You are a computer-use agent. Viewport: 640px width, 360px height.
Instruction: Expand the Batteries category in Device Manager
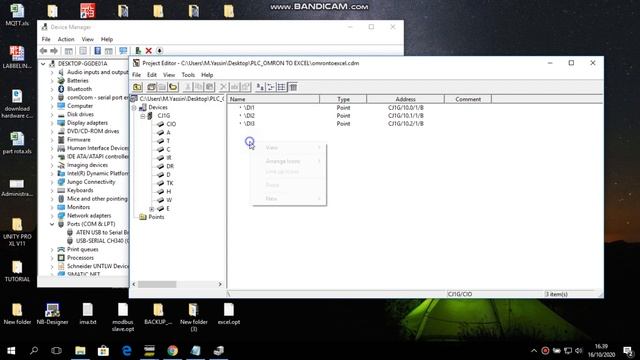click(52, 81)
